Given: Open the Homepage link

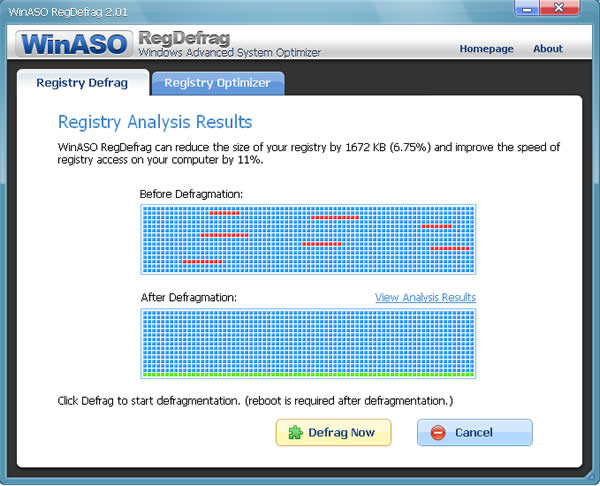Looking at the screenshot, I should point(486,49).
